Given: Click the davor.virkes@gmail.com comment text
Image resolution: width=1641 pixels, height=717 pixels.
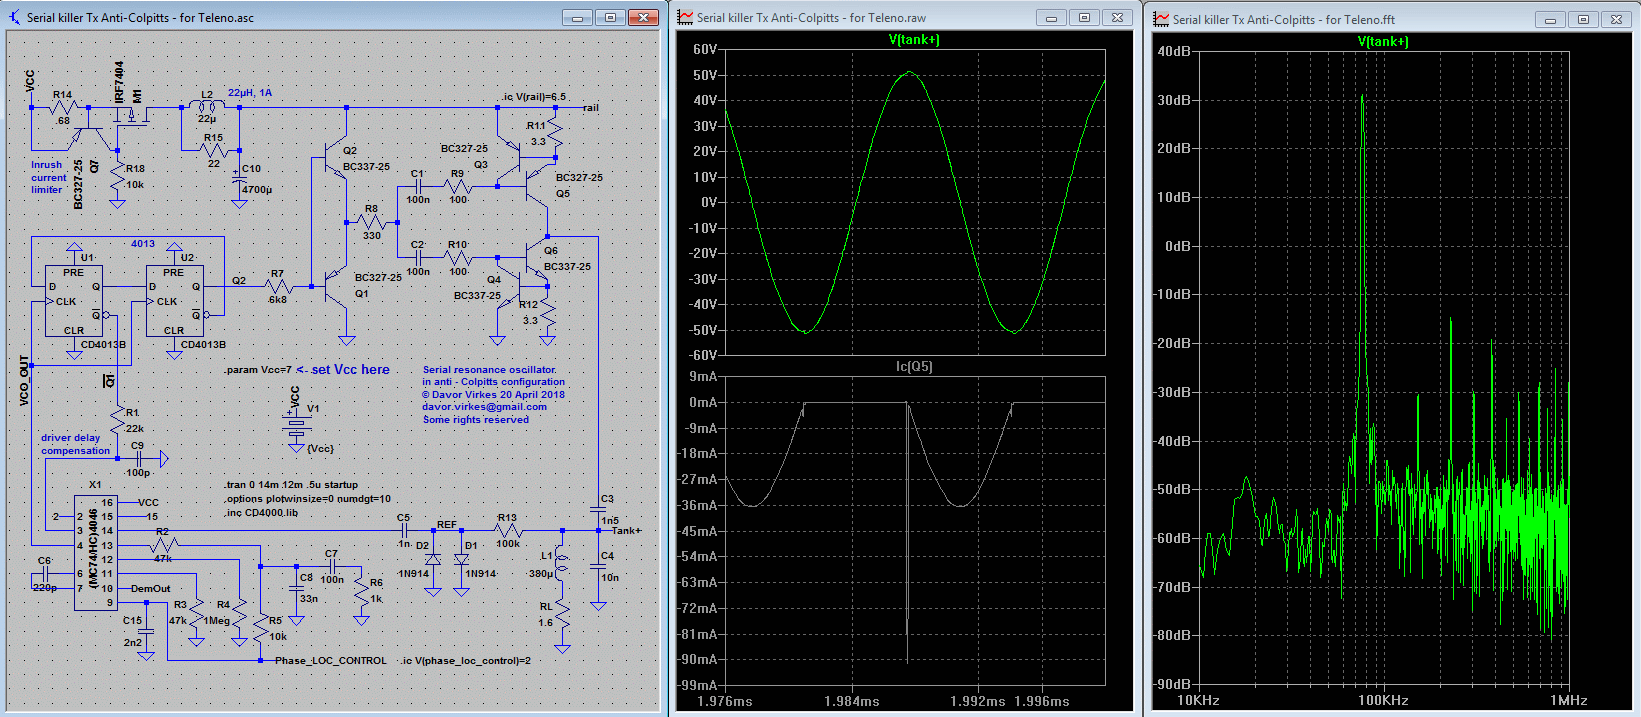Looking at the screenshot, I should (484, 407).
